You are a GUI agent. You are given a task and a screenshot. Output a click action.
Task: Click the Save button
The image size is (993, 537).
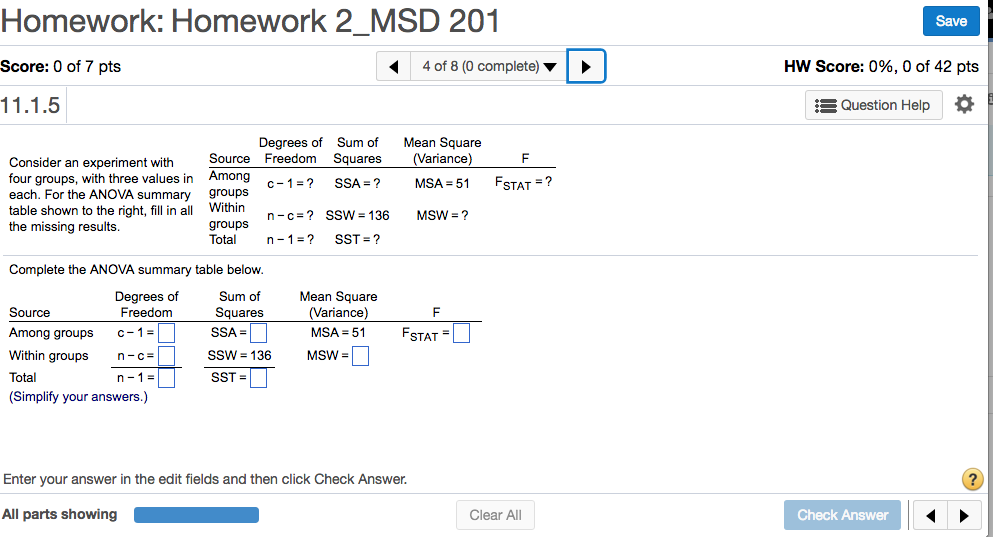coord(950,21)
